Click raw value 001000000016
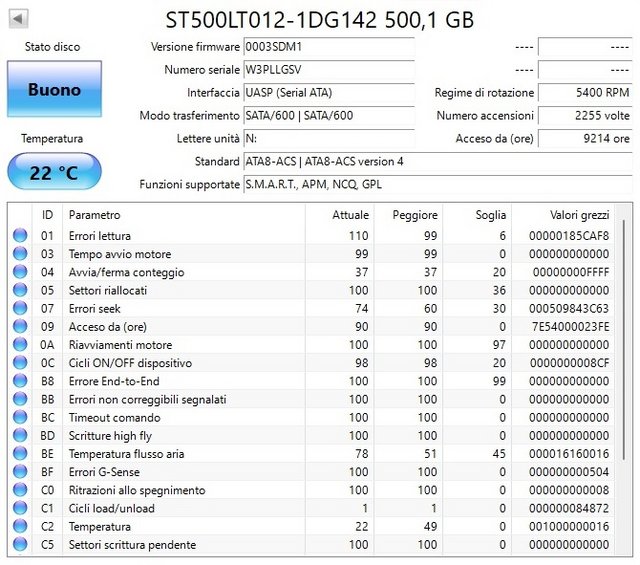The image size is (640, 565). tap(569, 526)
